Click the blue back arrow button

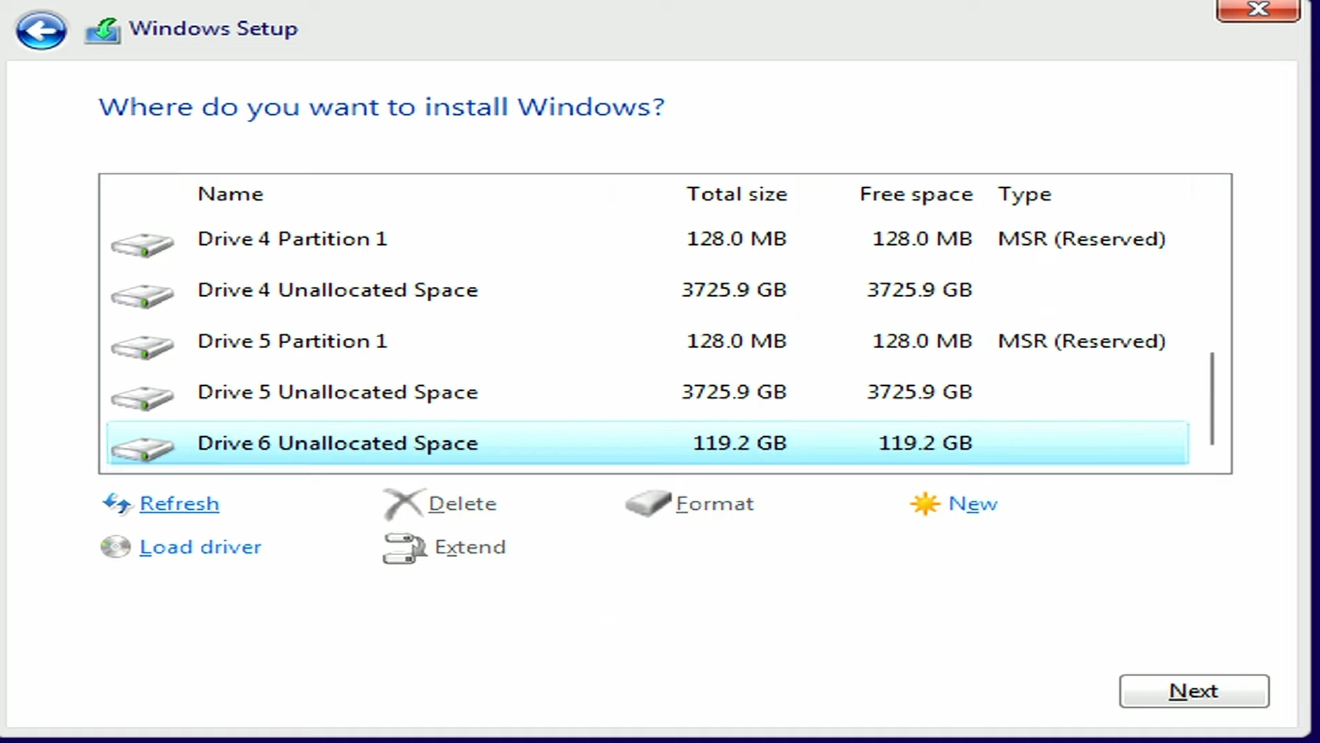pyautogui.click(x=40, y=31)
